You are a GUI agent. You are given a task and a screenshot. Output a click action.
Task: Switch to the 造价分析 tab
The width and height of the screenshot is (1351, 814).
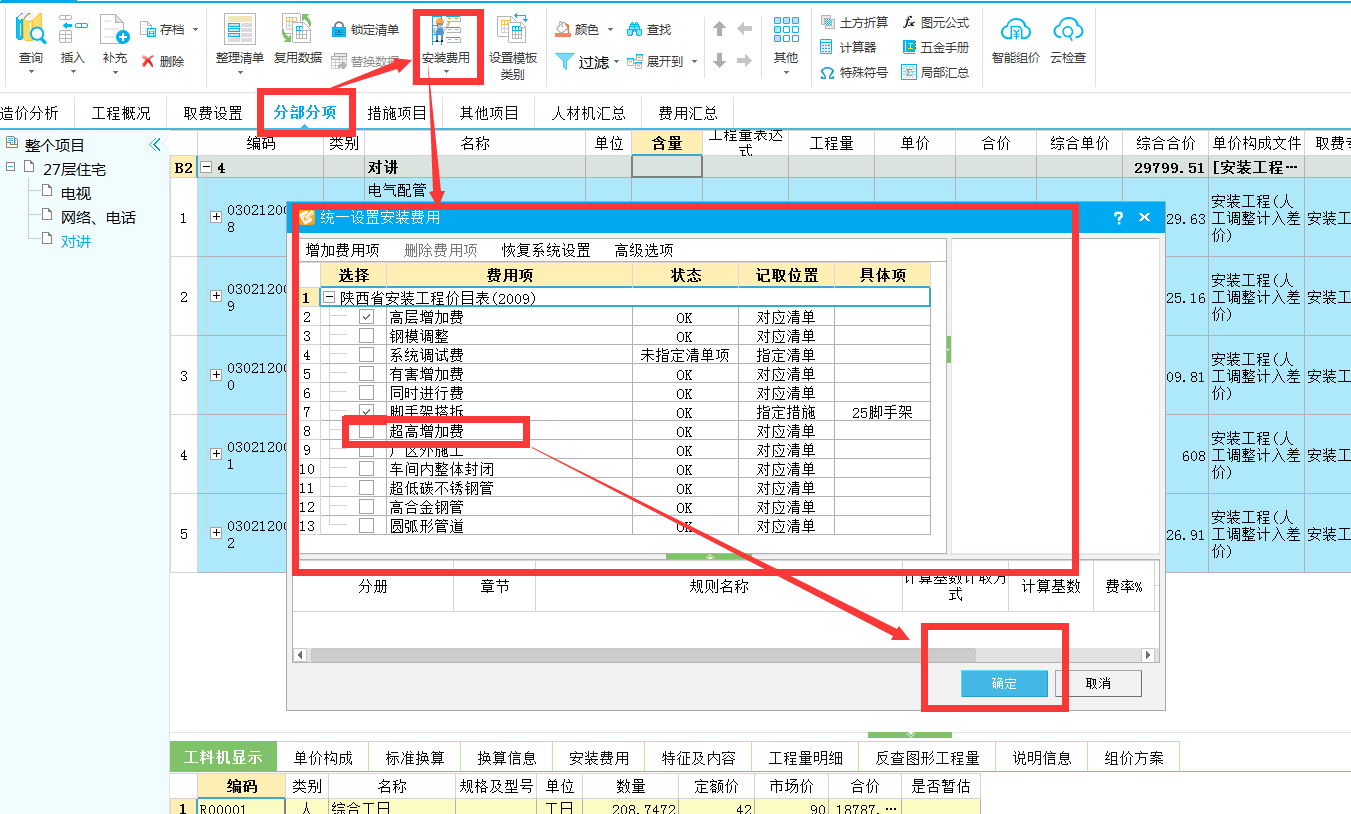click(29, 113)
